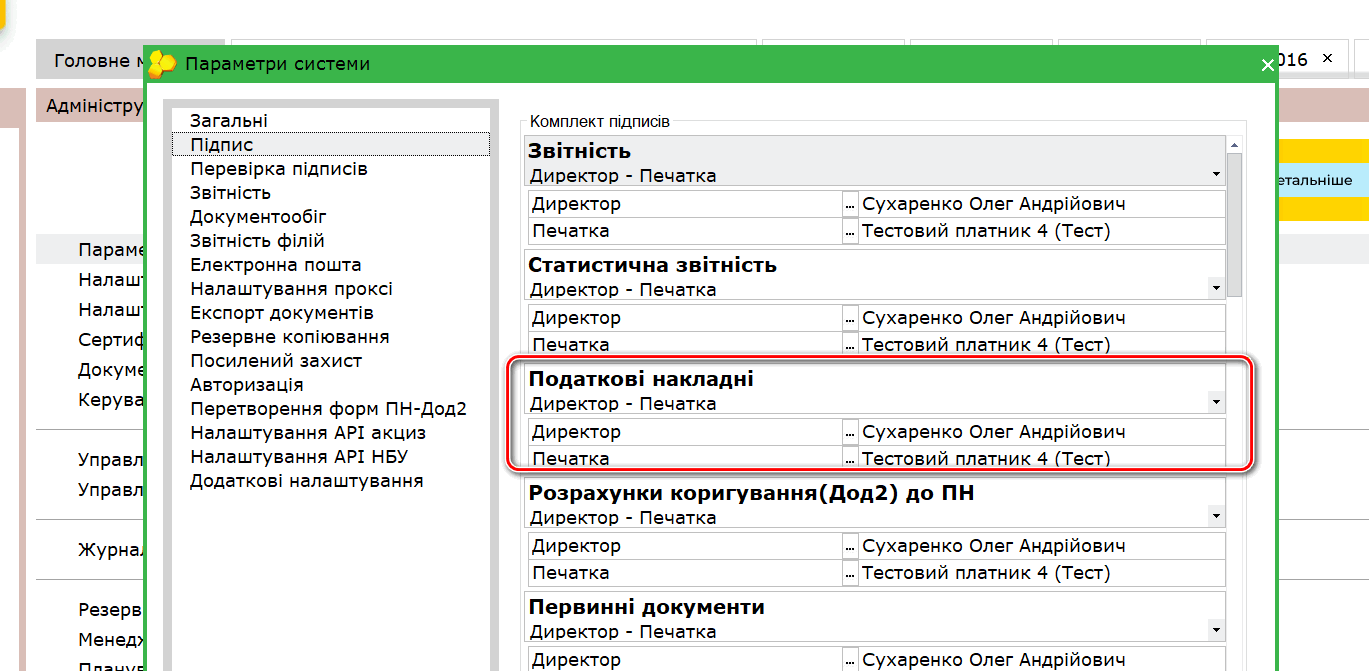Image resolution: width=1369 pixels, height=671 pixels.
Task: Select Загальні in settings list
Action: pyautogui.click(x=229, y=121)
